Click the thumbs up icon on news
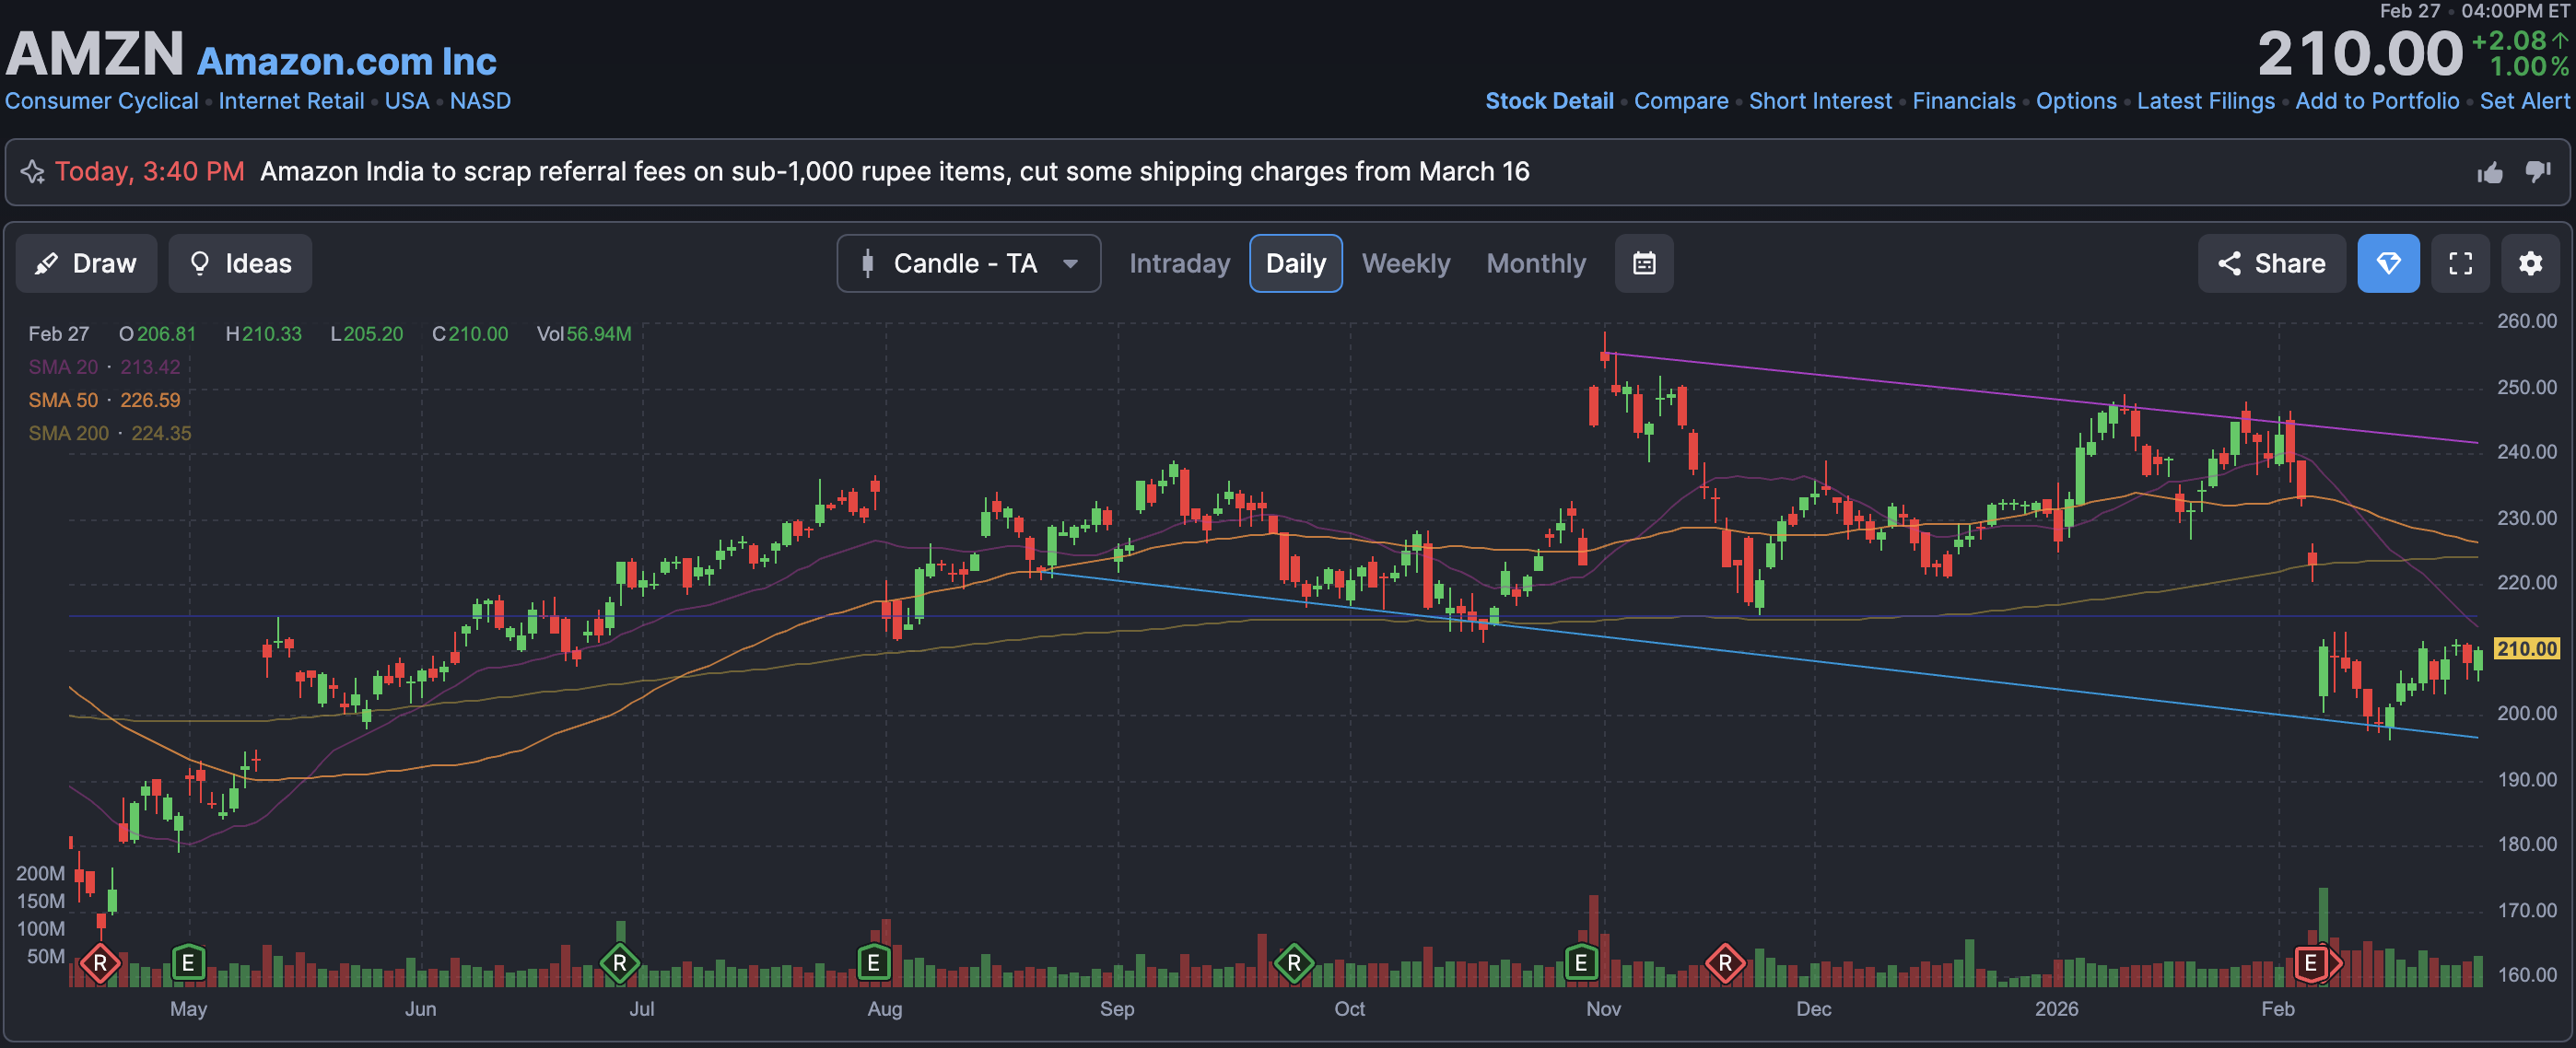This screenshot has width=2576, height=1048. [2490, 172]
